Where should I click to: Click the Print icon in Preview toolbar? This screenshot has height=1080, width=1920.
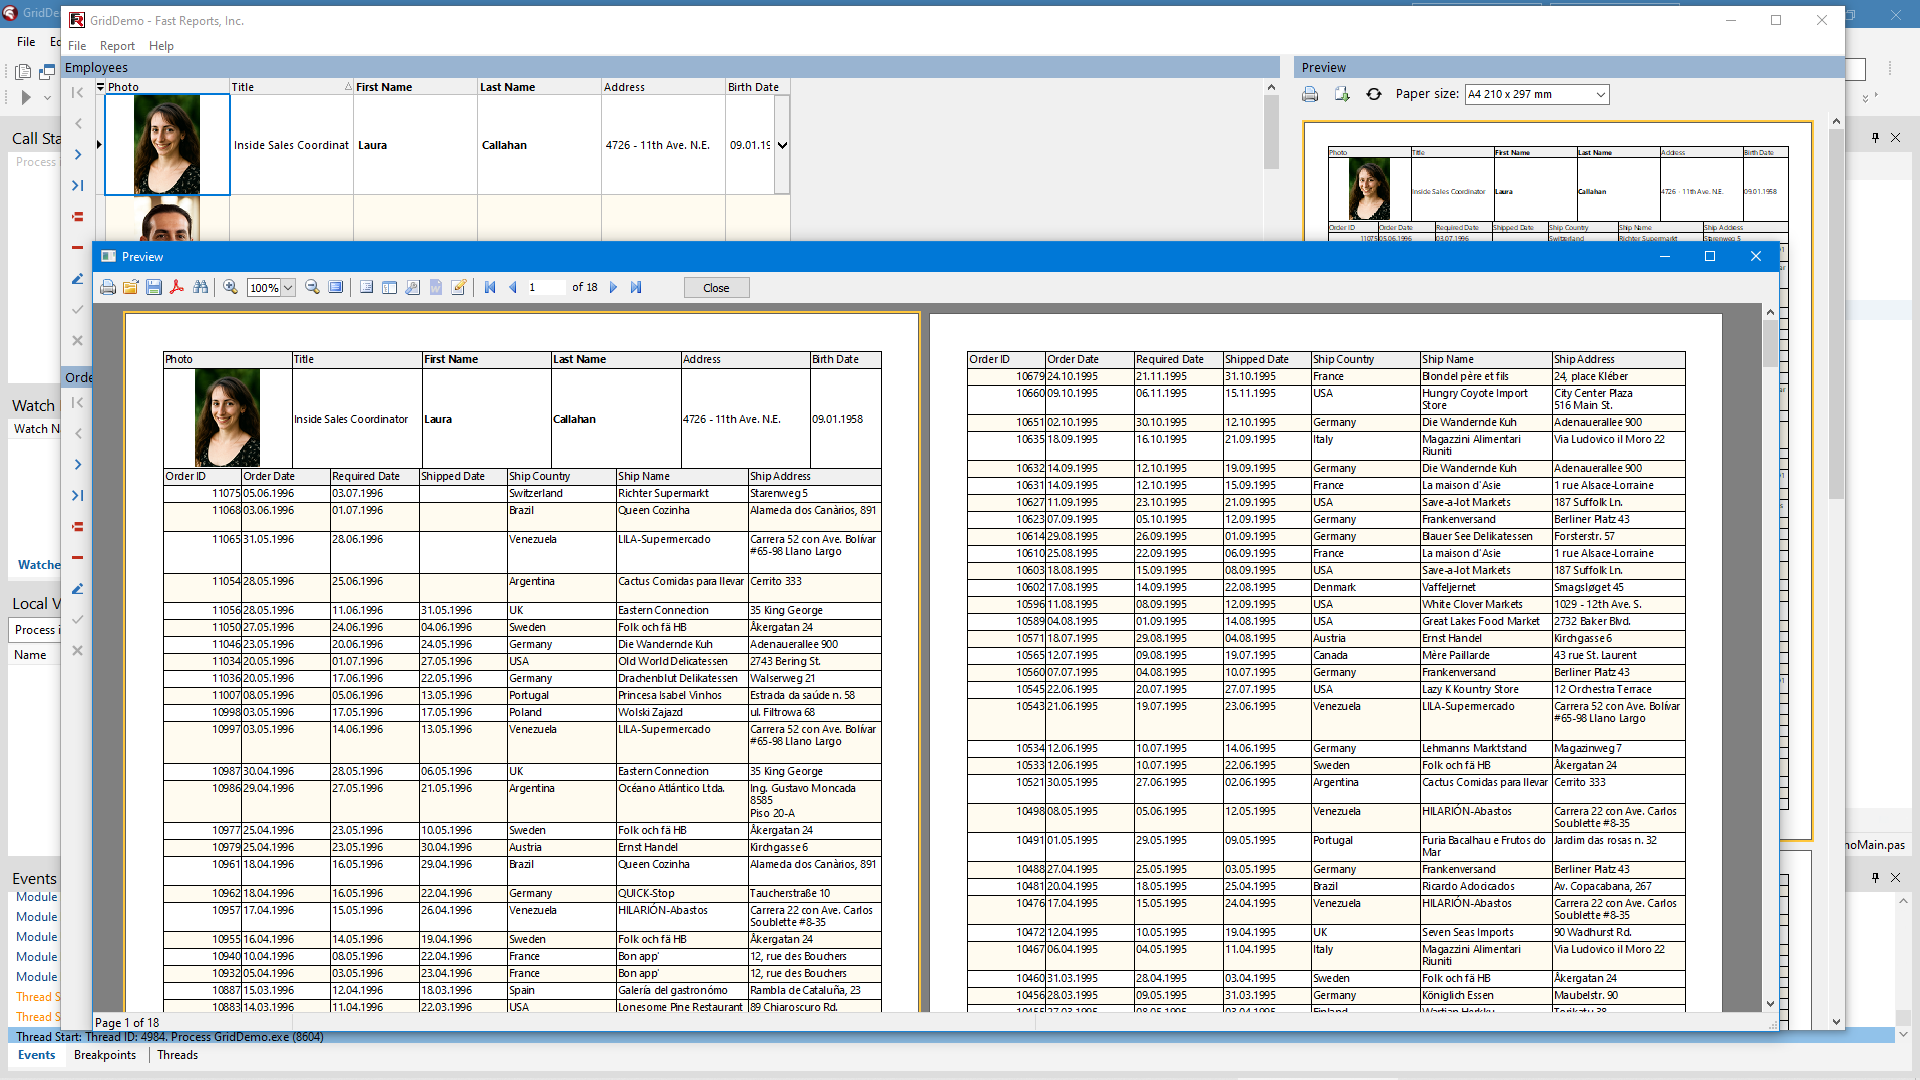(108, 288)
